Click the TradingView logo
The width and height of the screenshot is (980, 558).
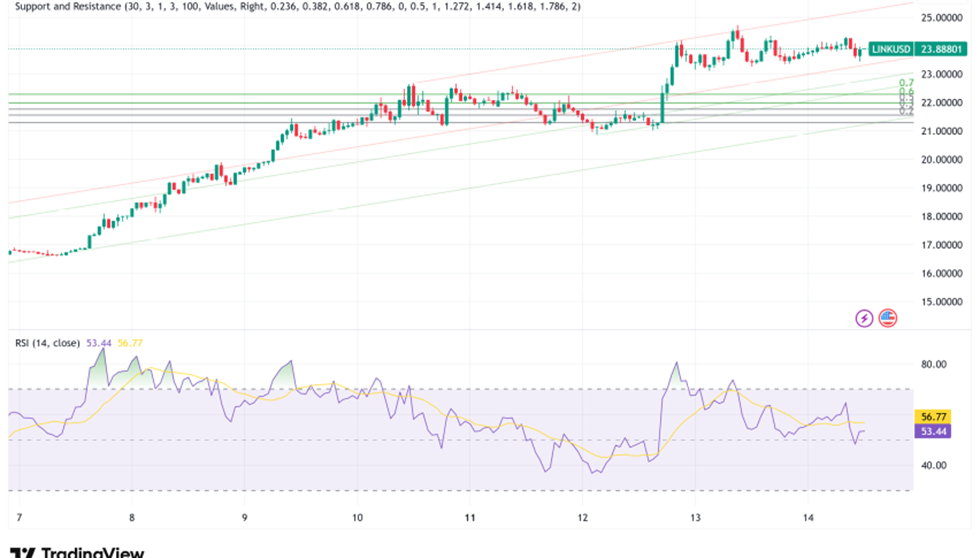coord(78,551)
